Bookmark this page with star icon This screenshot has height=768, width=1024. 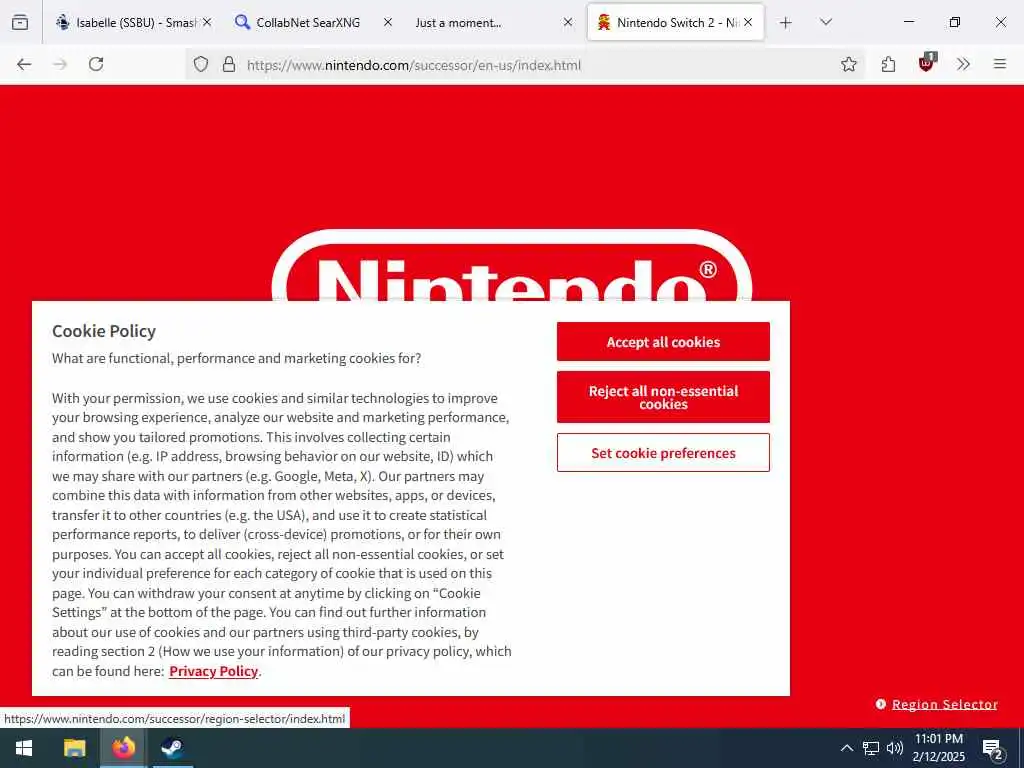pos(848,64)
